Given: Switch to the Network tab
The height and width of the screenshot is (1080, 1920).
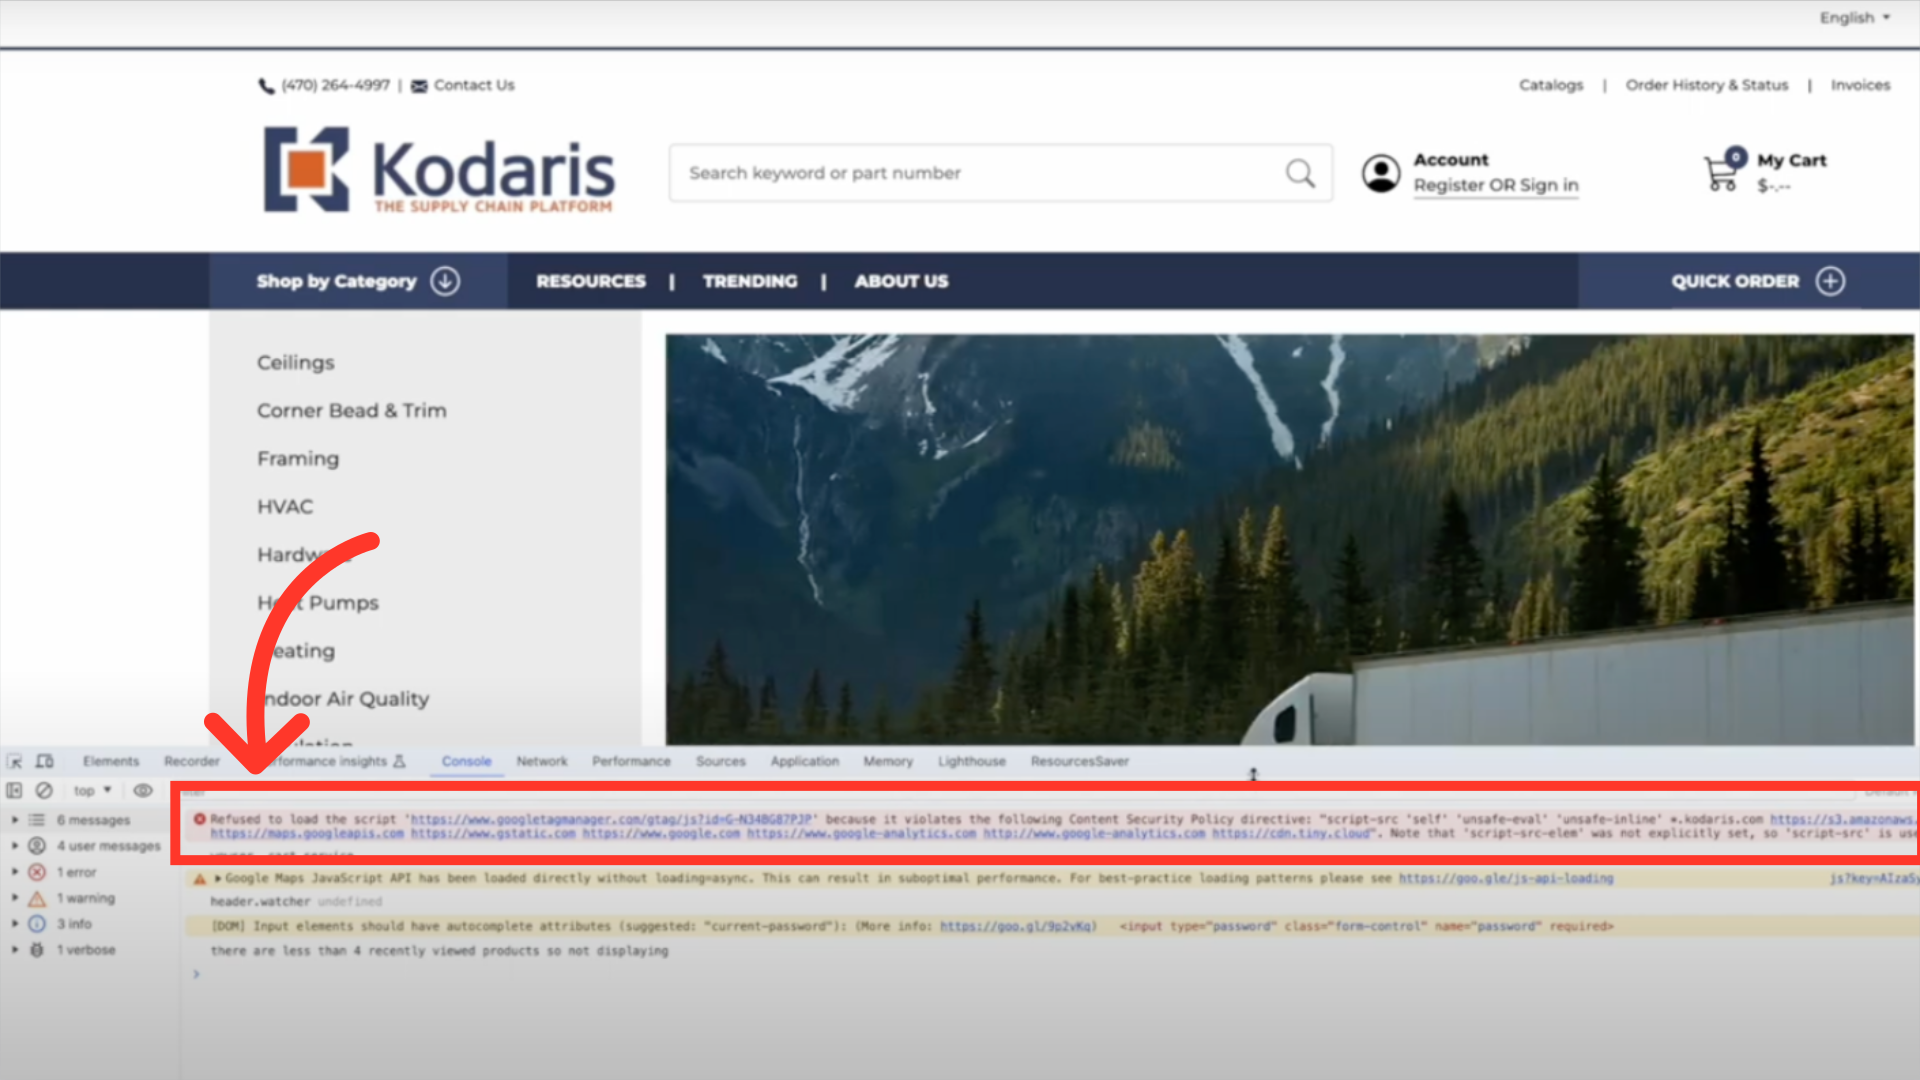Looking at the screenshot, I should [541, 761].
